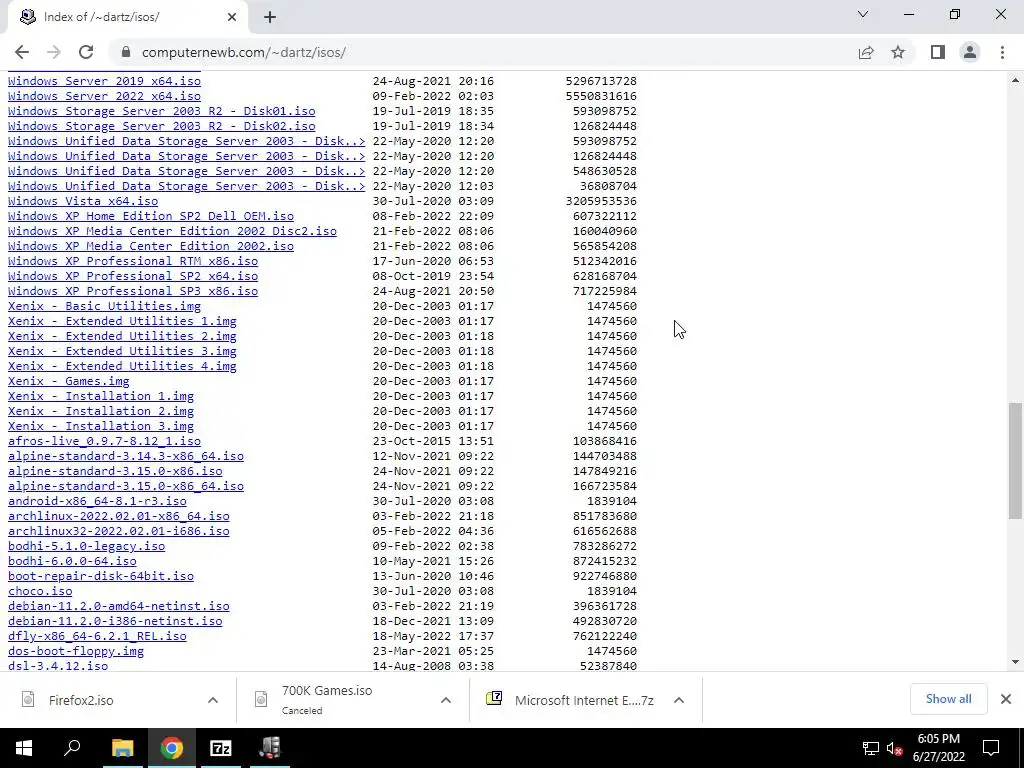Open Microsoft Internet E....7z download options chevron
This screenshot has height=768, width=1024.
pyautogui.click(x=679, y=700)
